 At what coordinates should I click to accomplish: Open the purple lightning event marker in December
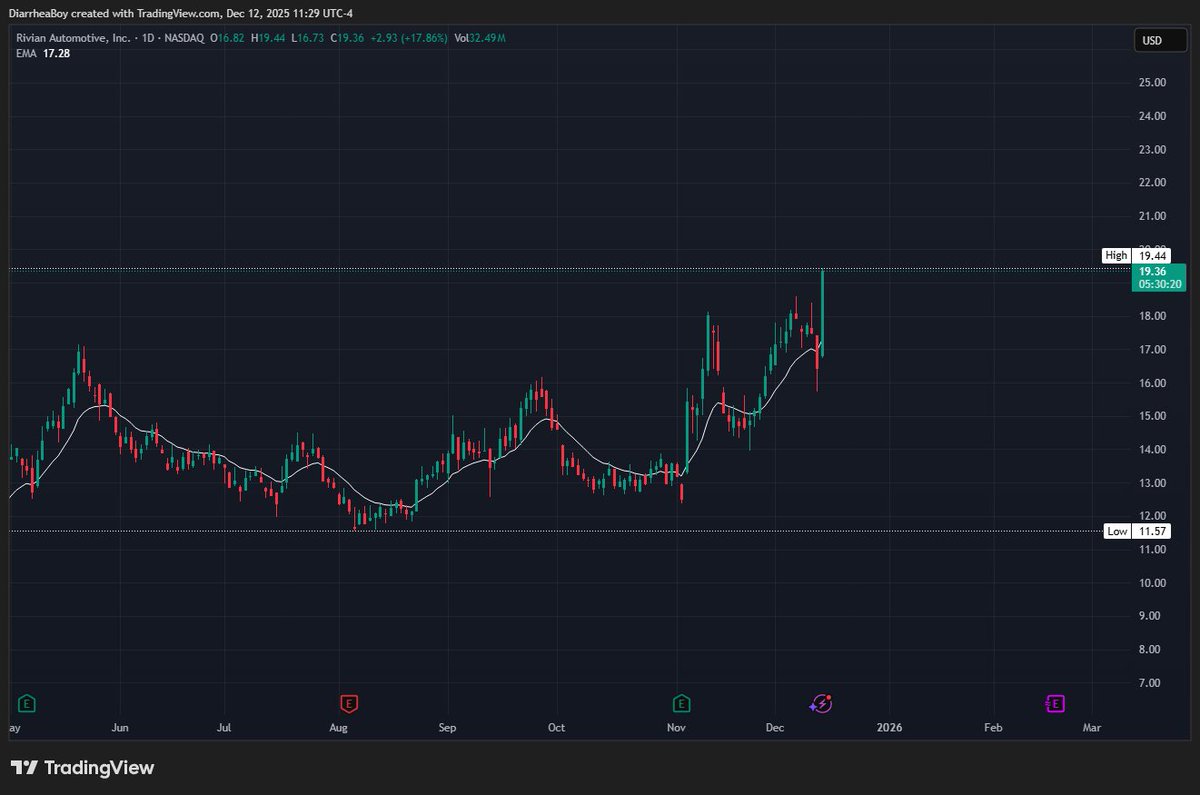(x=821, y=703)
